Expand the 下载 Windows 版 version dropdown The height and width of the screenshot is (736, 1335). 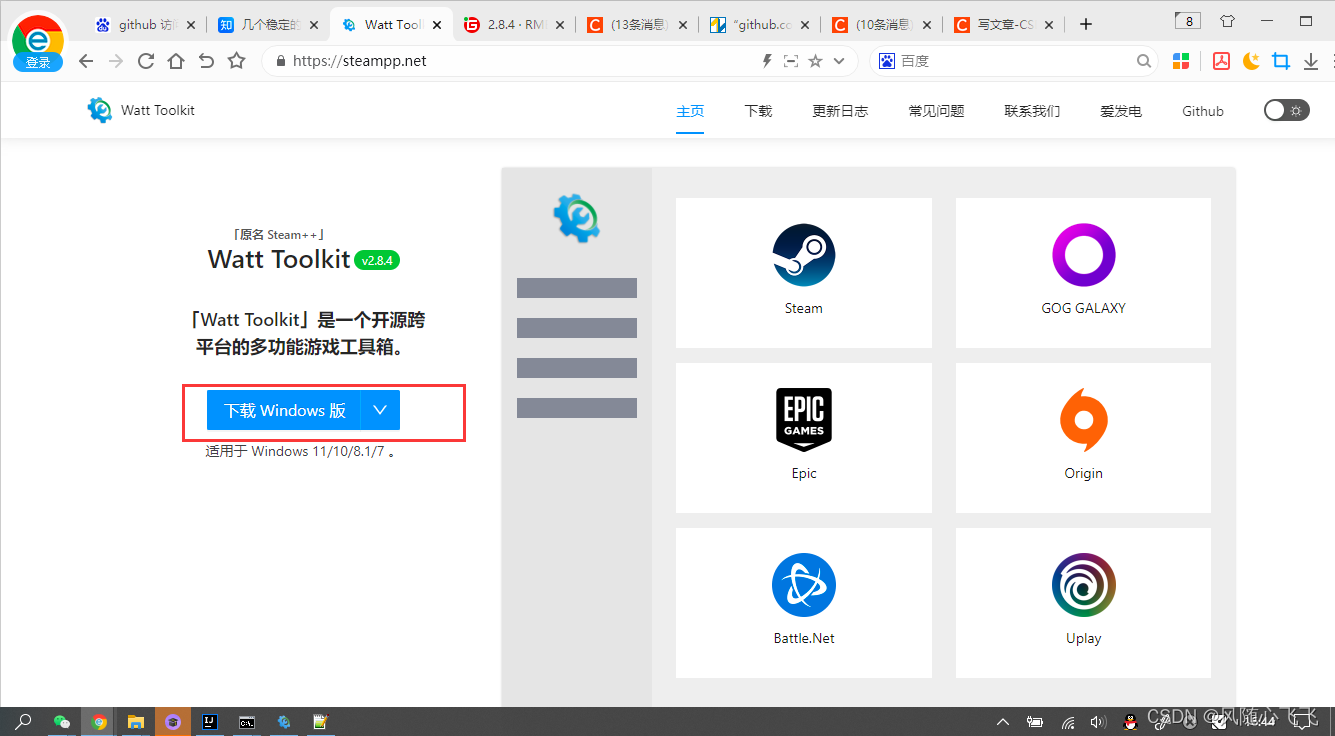[379, 410]
